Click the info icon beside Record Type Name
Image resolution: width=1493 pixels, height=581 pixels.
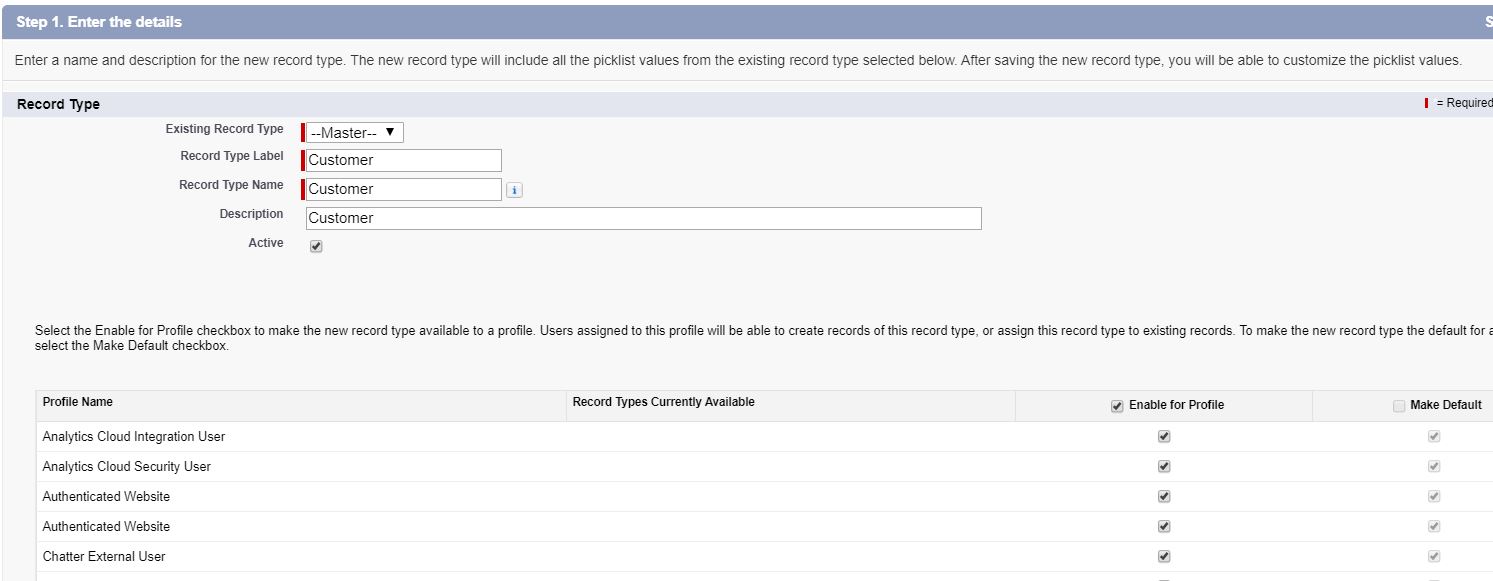(x=514, y=189)
